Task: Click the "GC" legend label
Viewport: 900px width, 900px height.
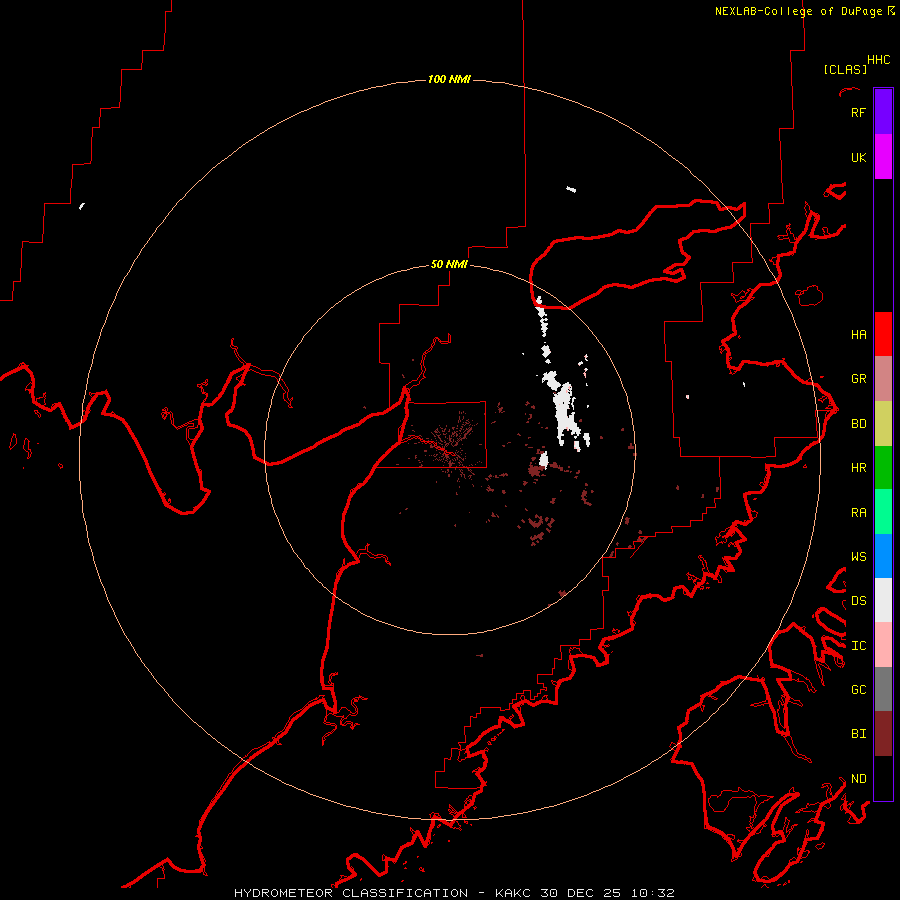Action: [x=858, y=689]
